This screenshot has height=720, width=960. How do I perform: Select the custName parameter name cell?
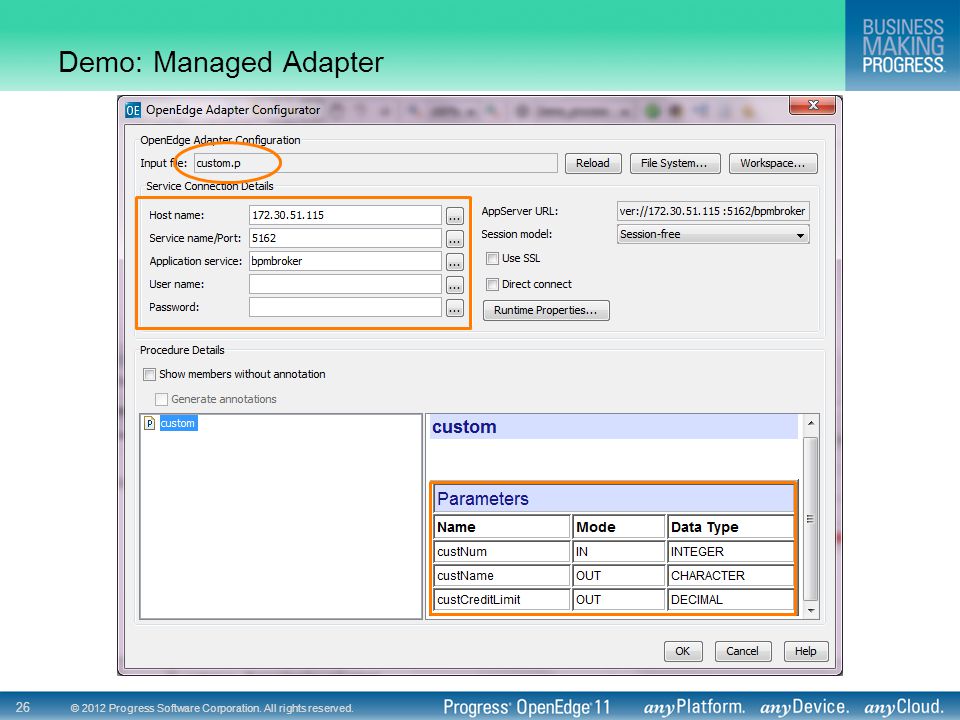point(502,576)
